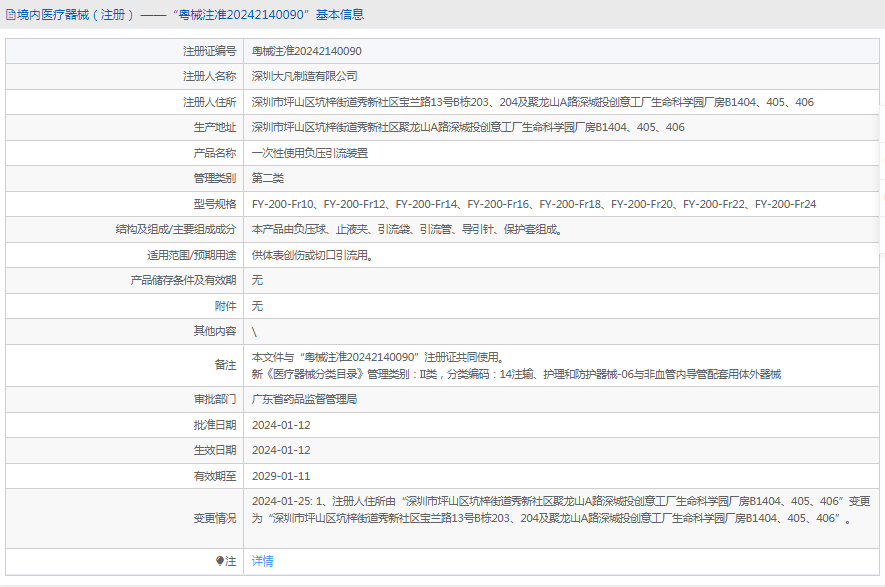This screenshot has width=885, height=587.
Task: Click the 变更情况 change record text
Action: (561, 510)
